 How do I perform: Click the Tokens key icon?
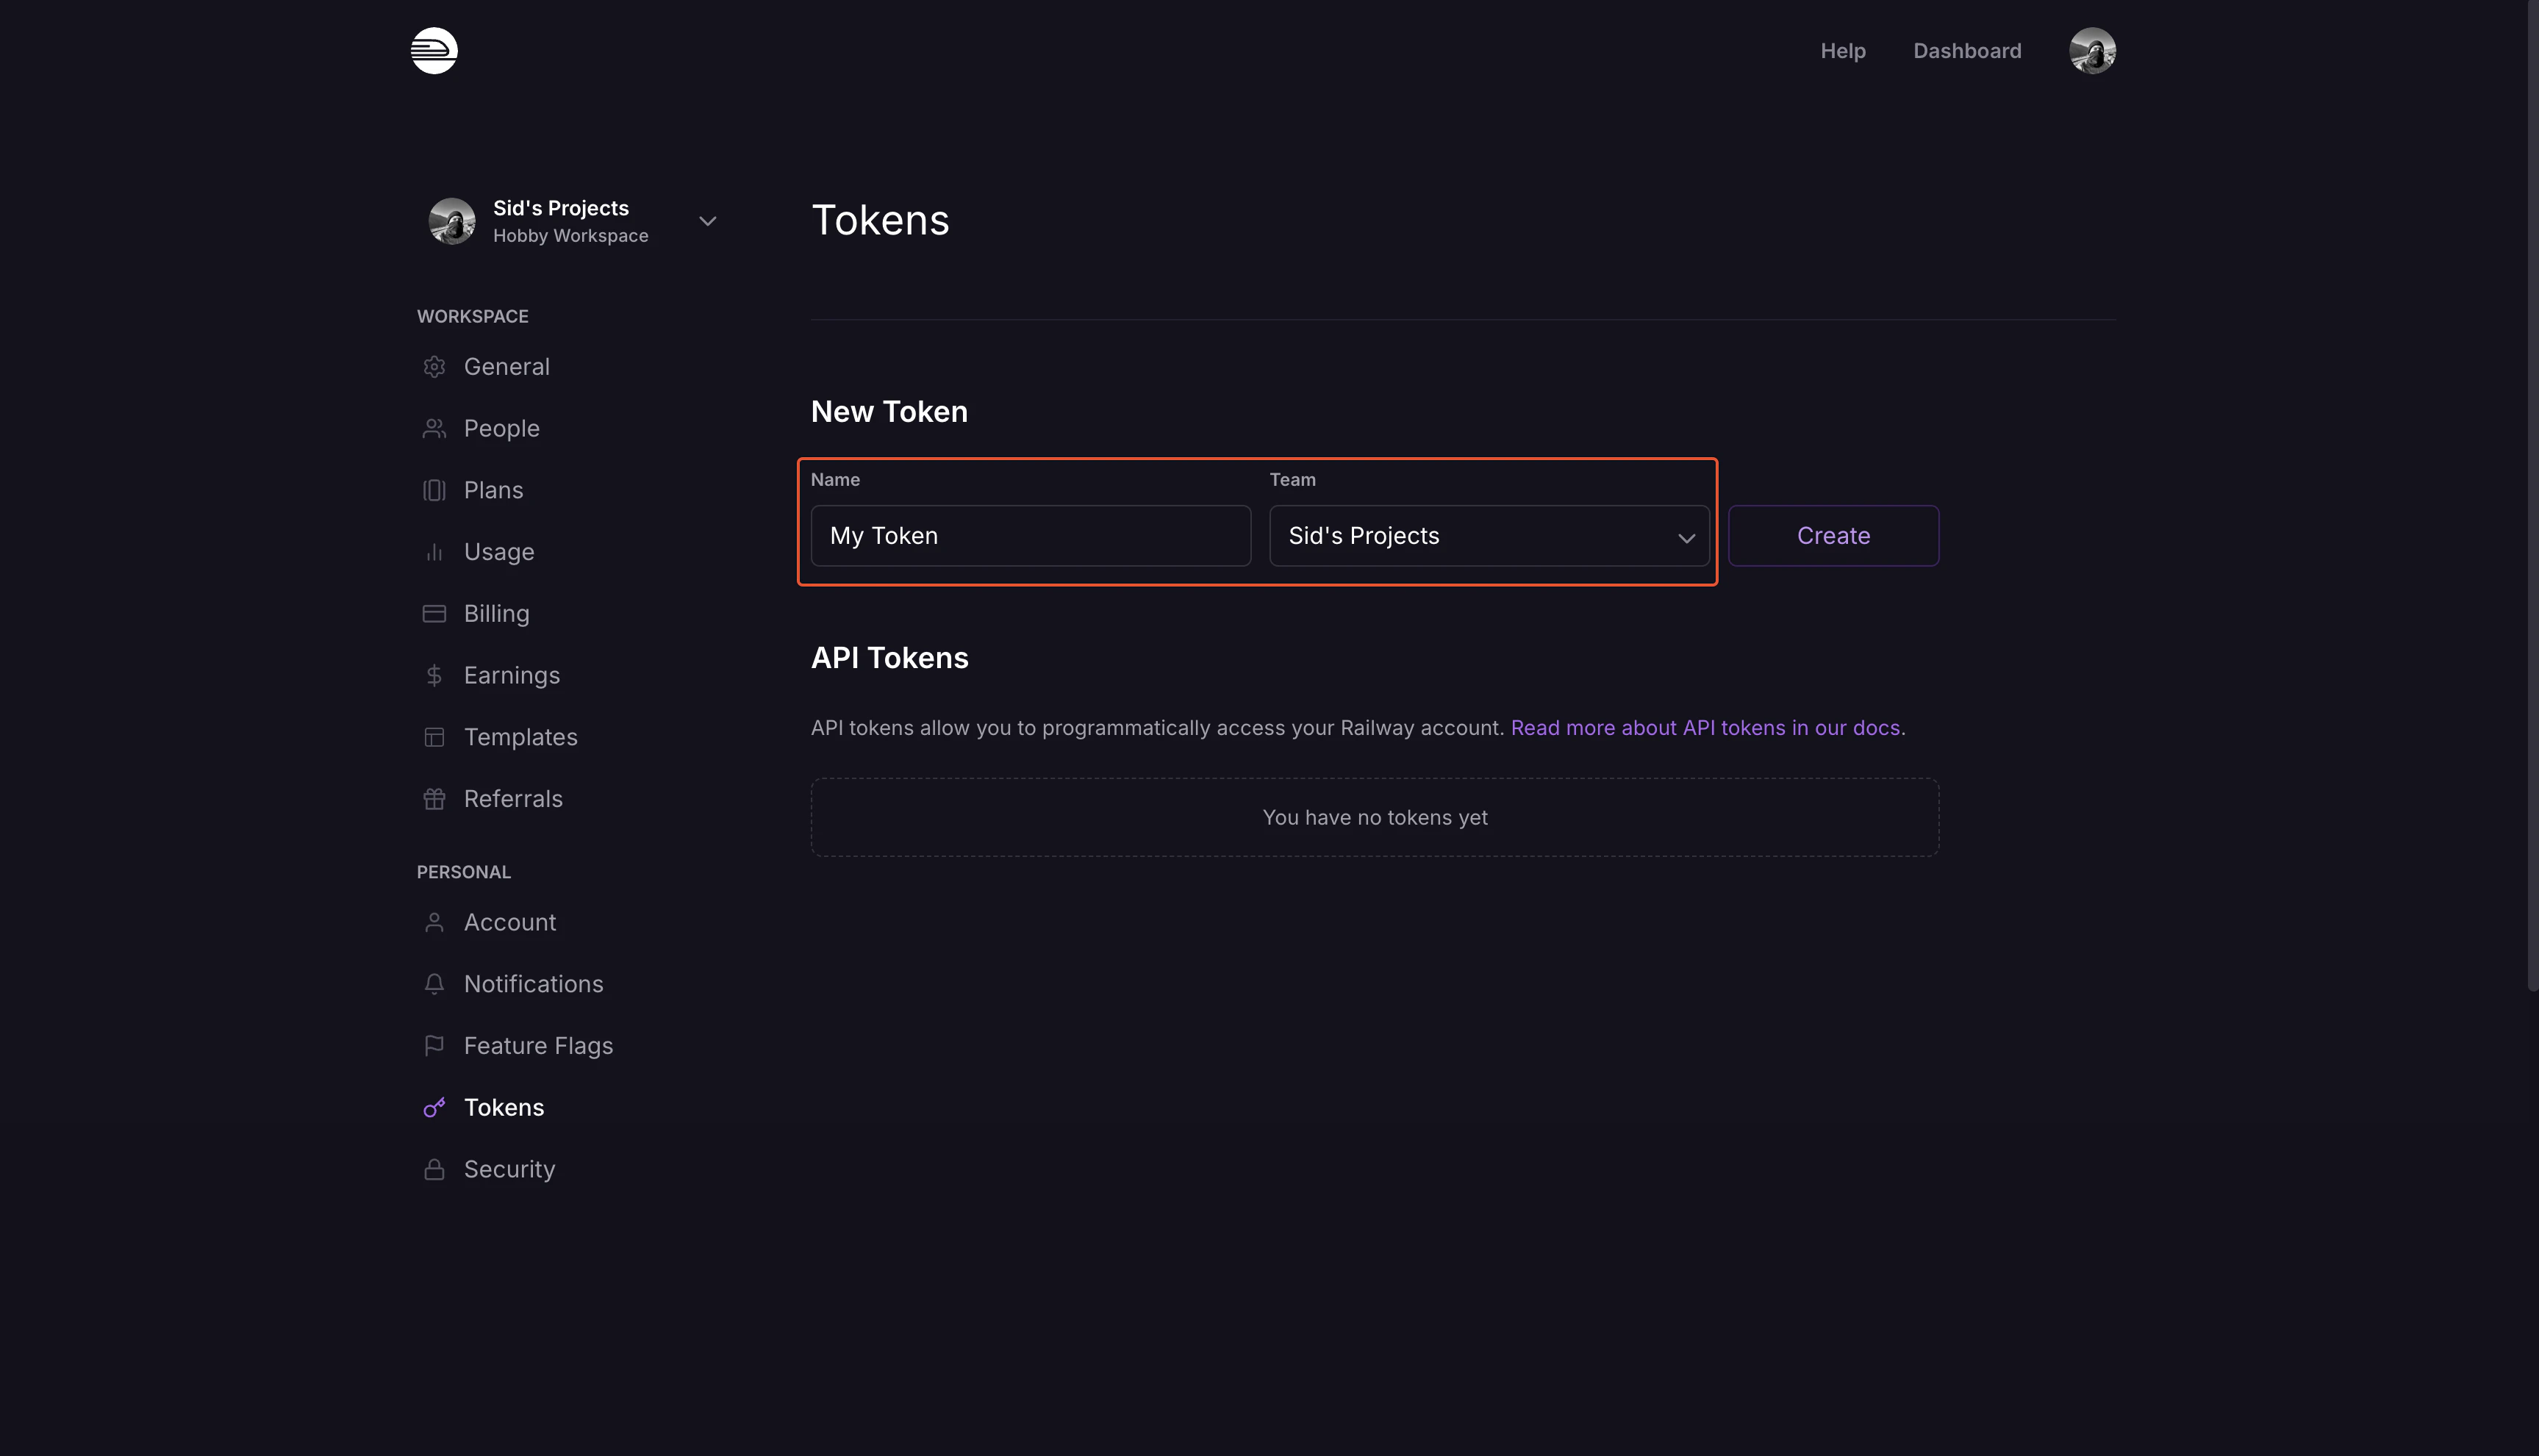[434, 1108]
